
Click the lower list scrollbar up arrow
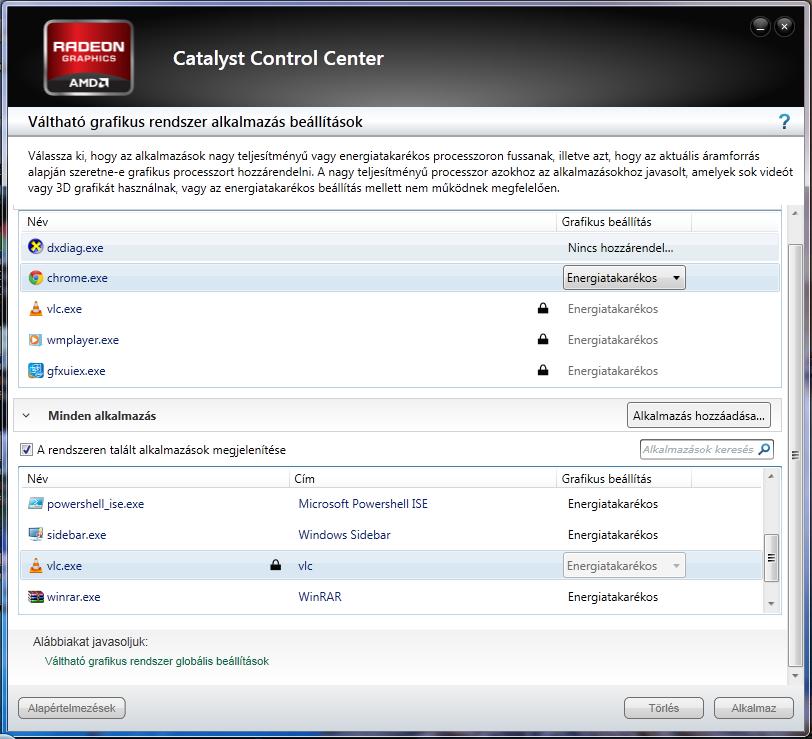point(771,476)
